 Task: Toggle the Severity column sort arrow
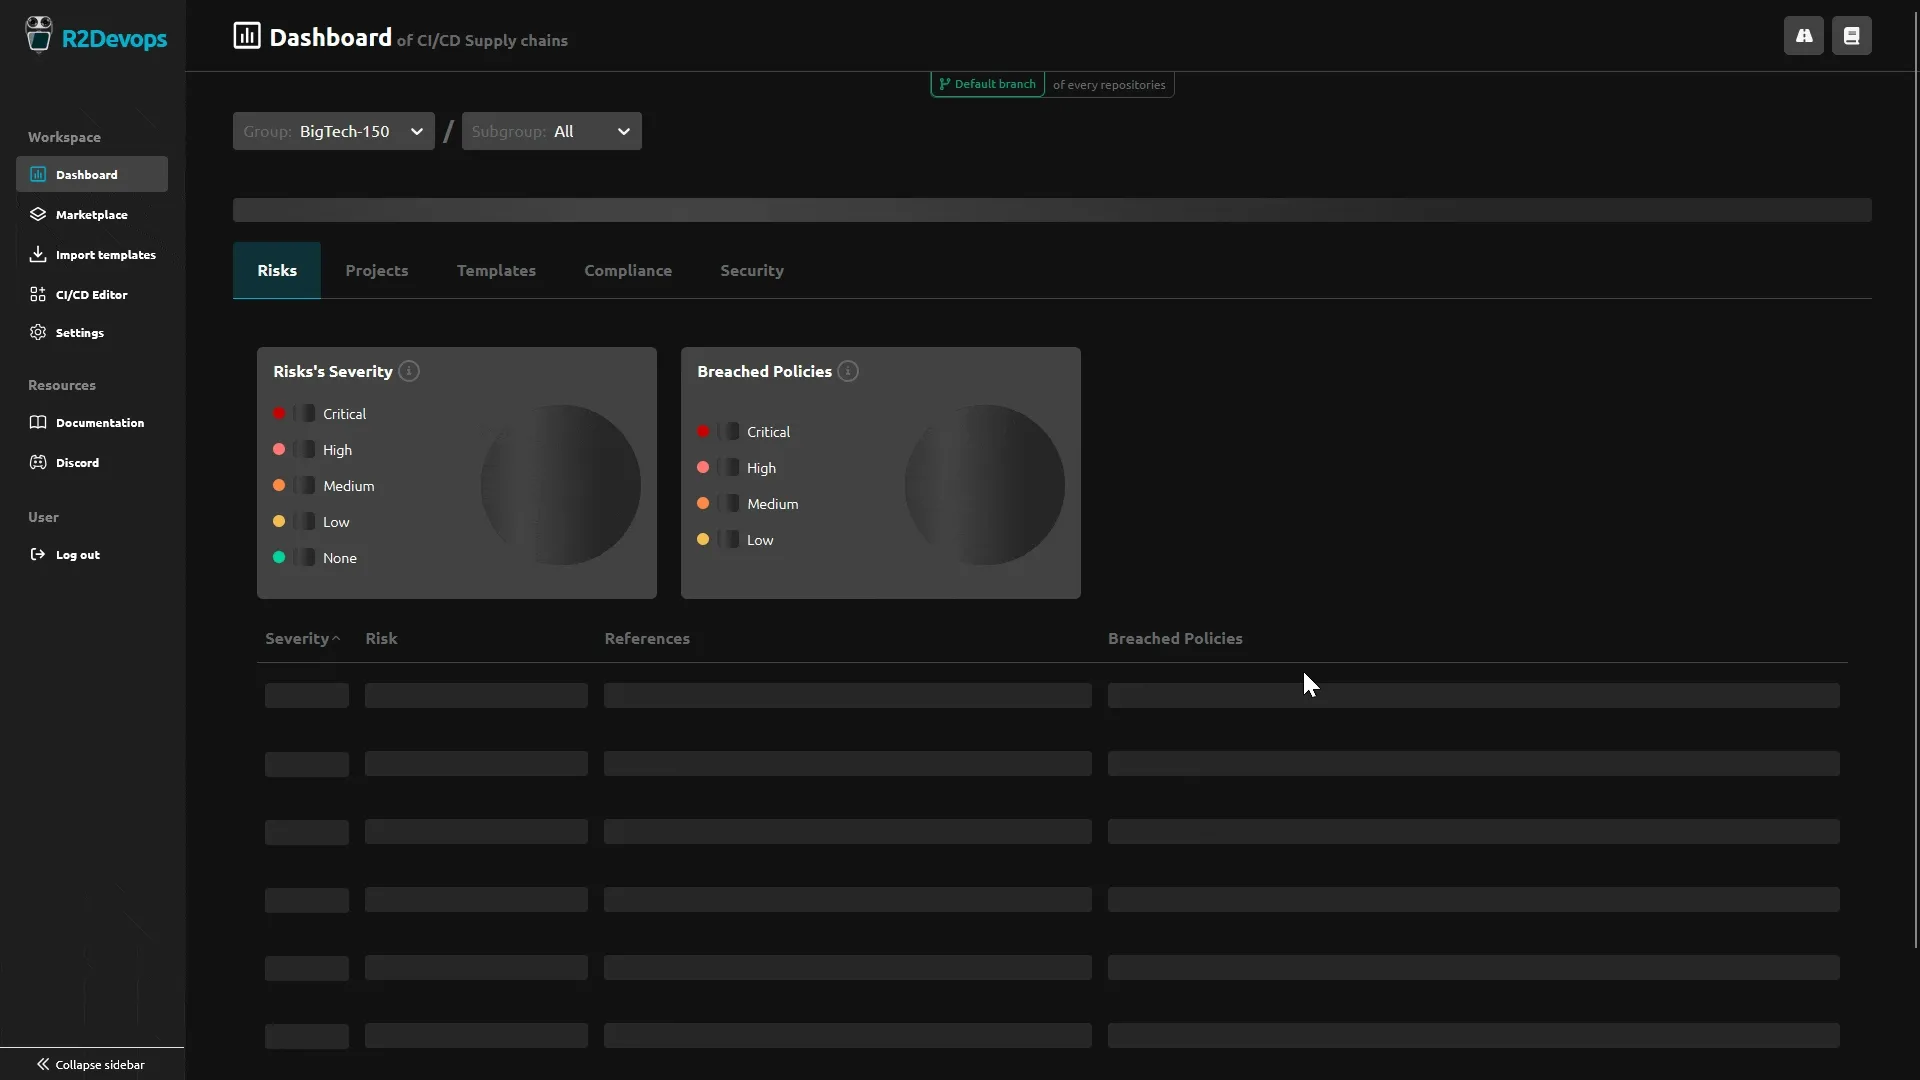pos(335,638)
